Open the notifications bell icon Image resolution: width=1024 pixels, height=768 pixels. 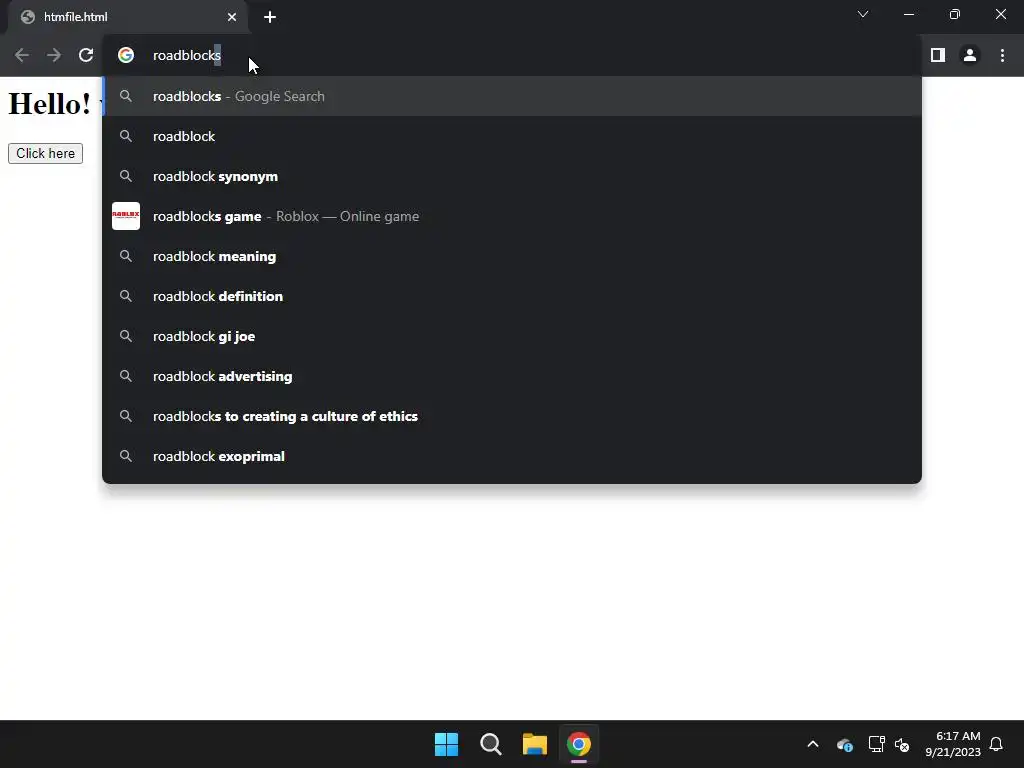(x=997, y=744)
